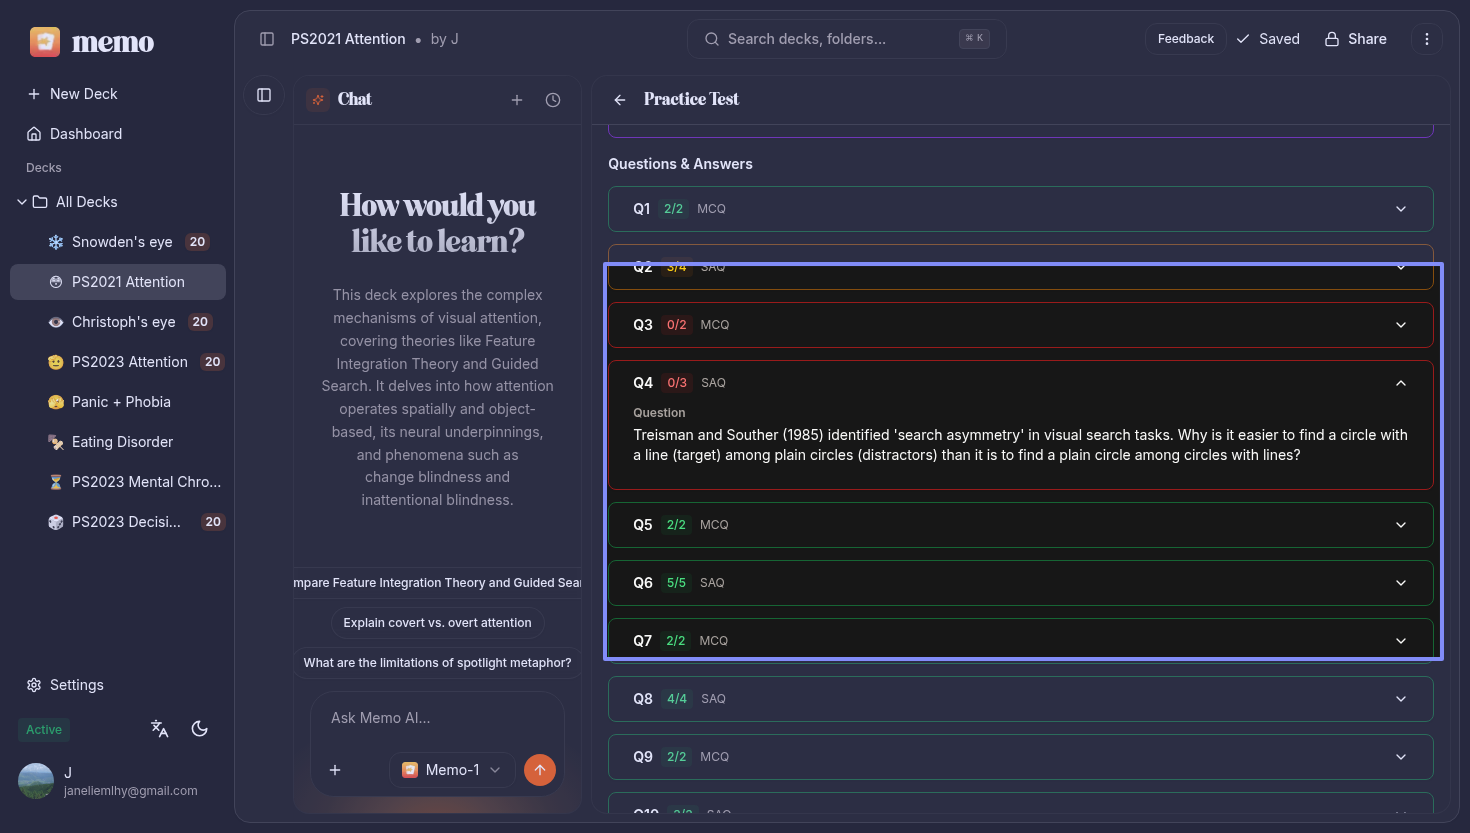Open the three-dot more options menu
The image size is (1470, 833).
pos(1427,39)
